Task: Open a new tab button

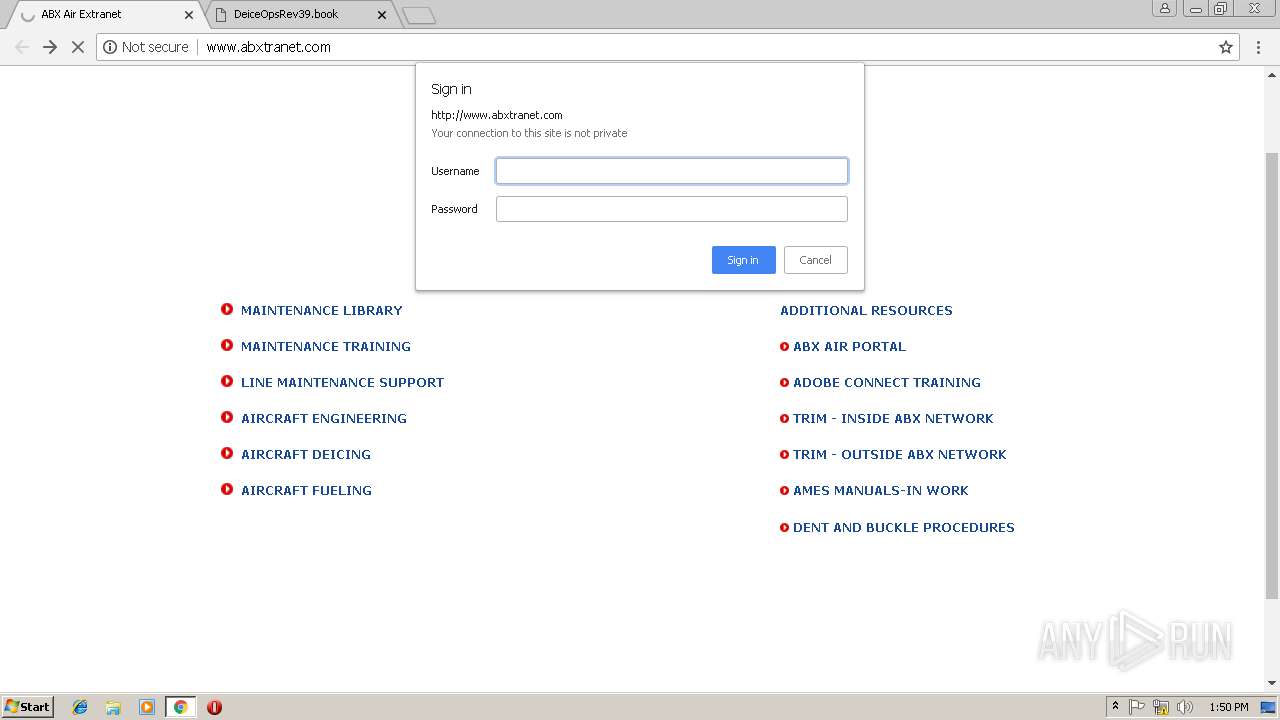Action: pyautogui.click(x=419, y=15)
